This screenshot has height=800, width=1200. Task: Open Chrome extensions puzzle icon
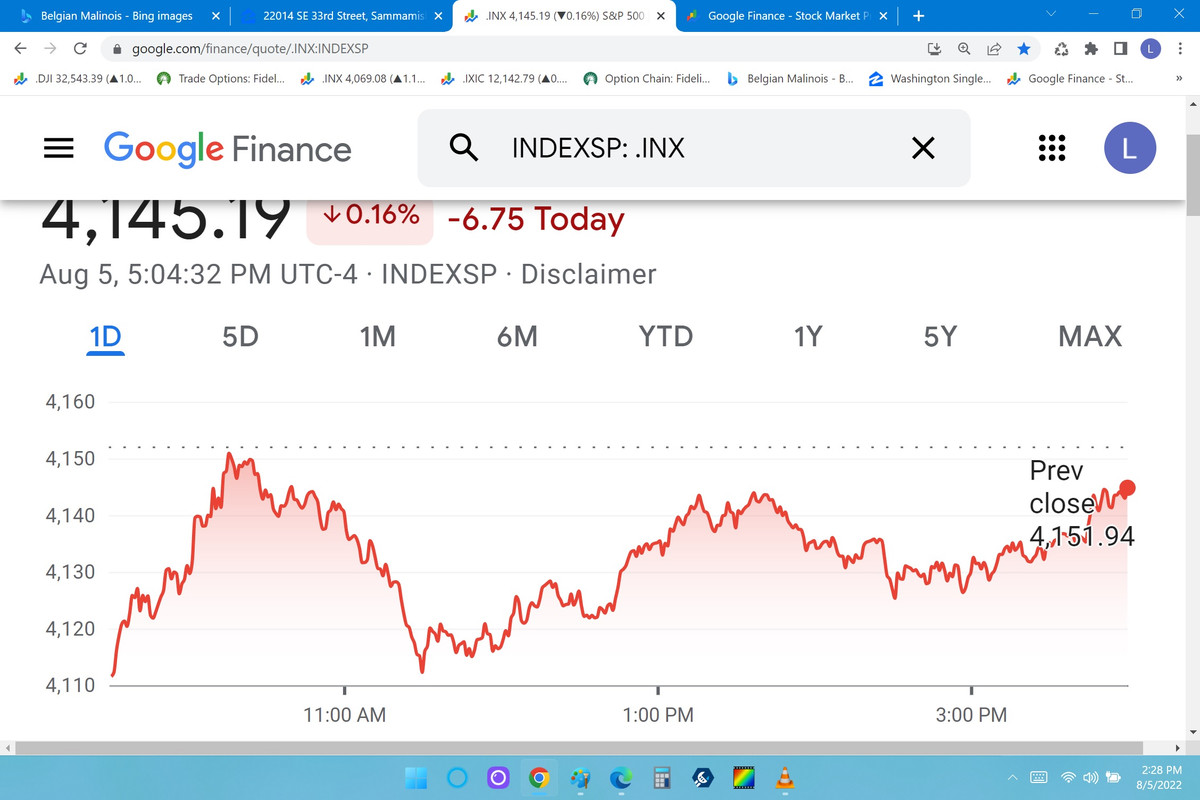pyautogui.click(x=1092, y=48)
